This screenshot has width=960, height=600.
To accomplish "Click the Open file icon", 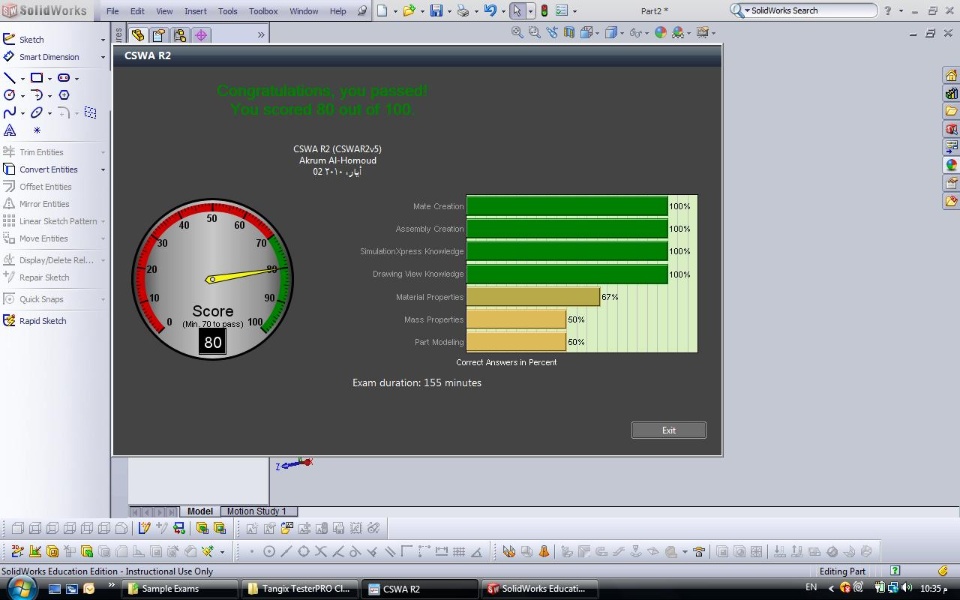I will pos(409,10).
